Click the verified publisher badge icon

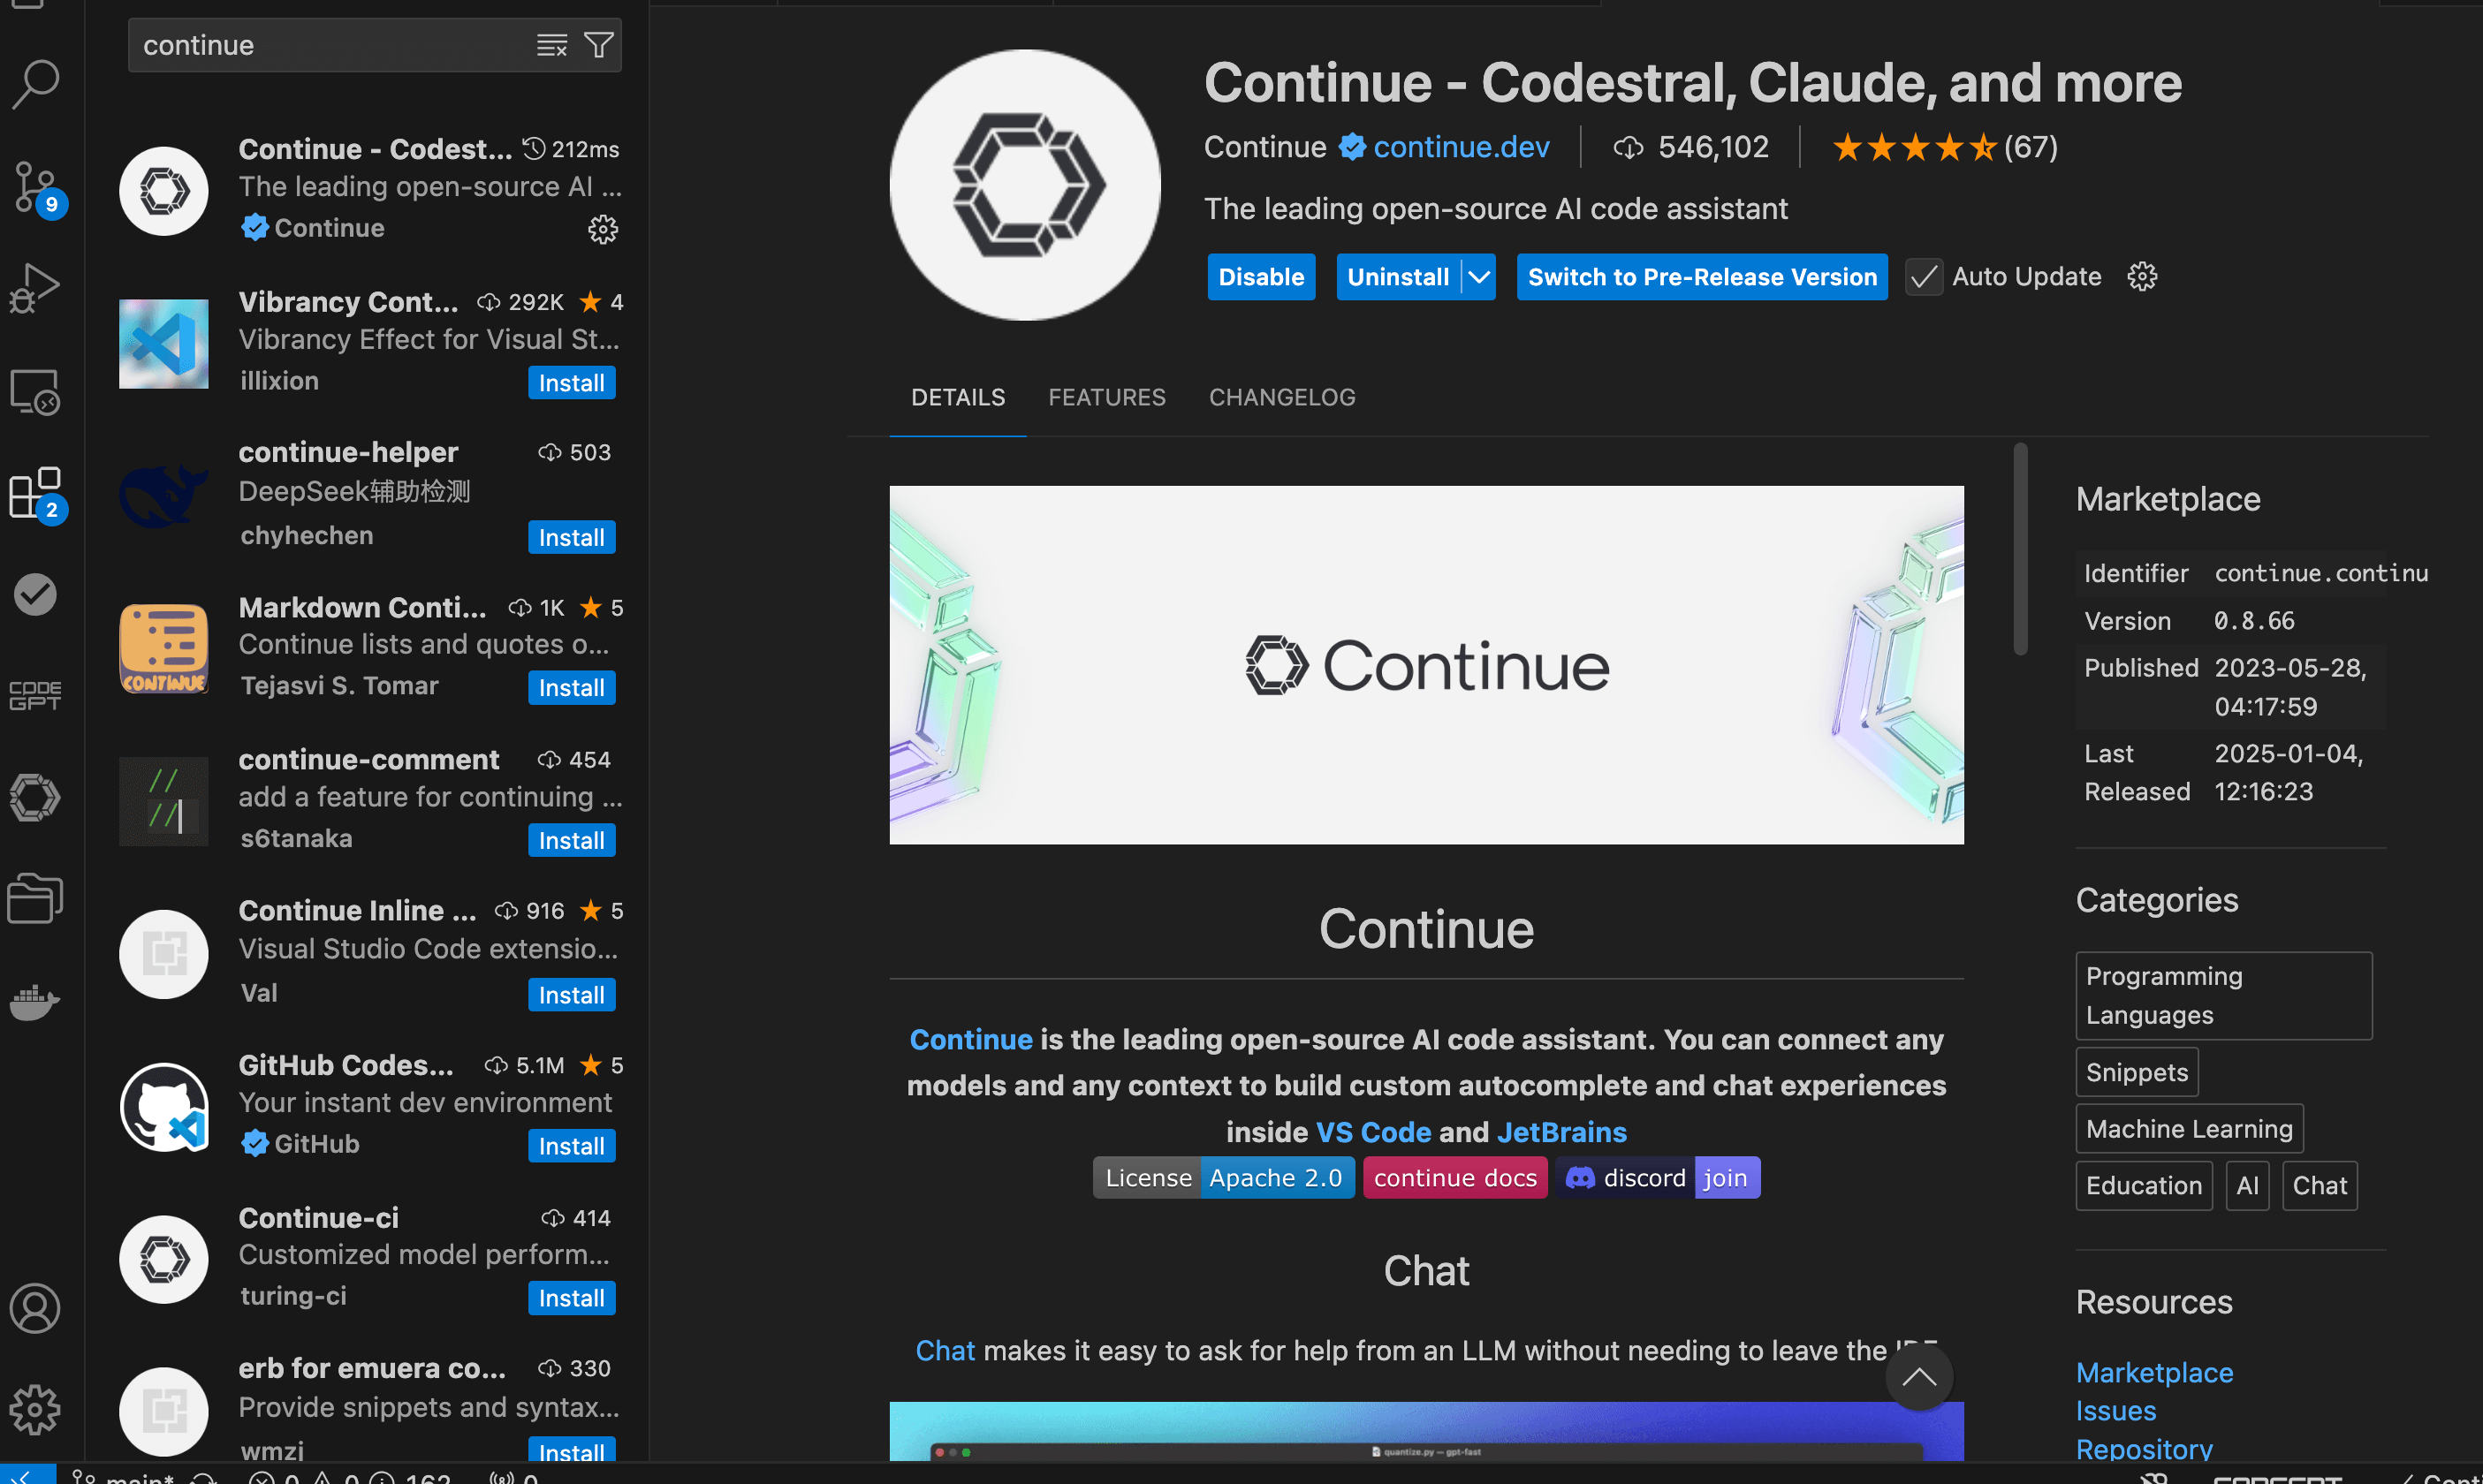[1353, 147]
